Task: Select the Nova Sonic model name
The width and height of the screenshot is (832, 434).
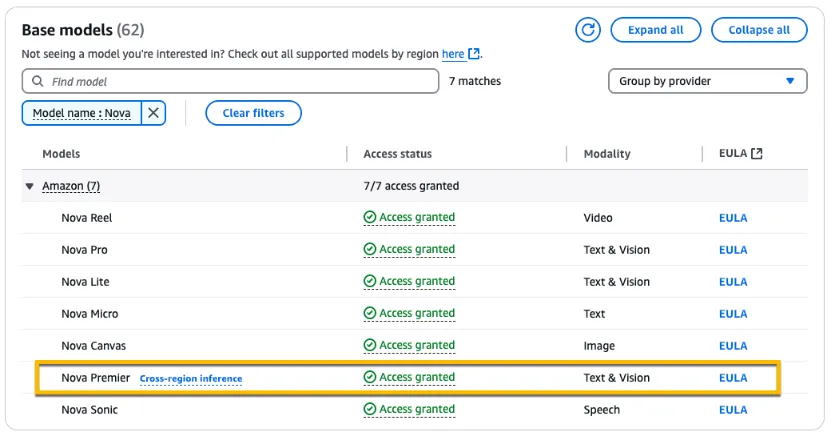Action: click(x=89, y=410)
